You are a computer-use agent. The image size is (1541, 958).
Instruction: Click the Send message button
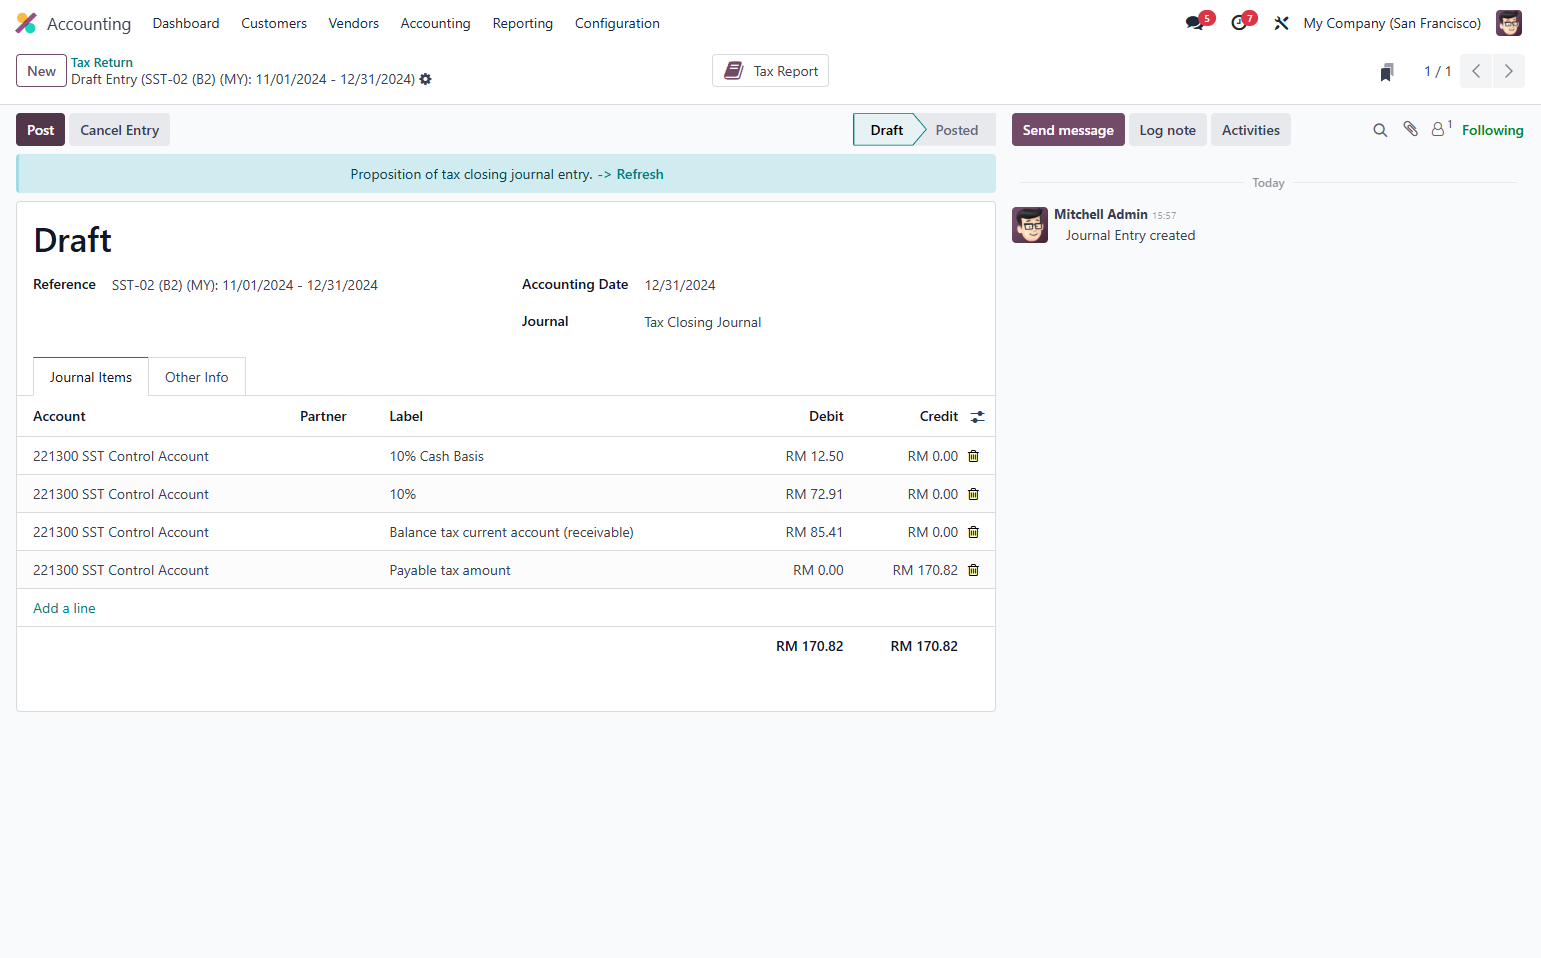(x=1068, y=130)
